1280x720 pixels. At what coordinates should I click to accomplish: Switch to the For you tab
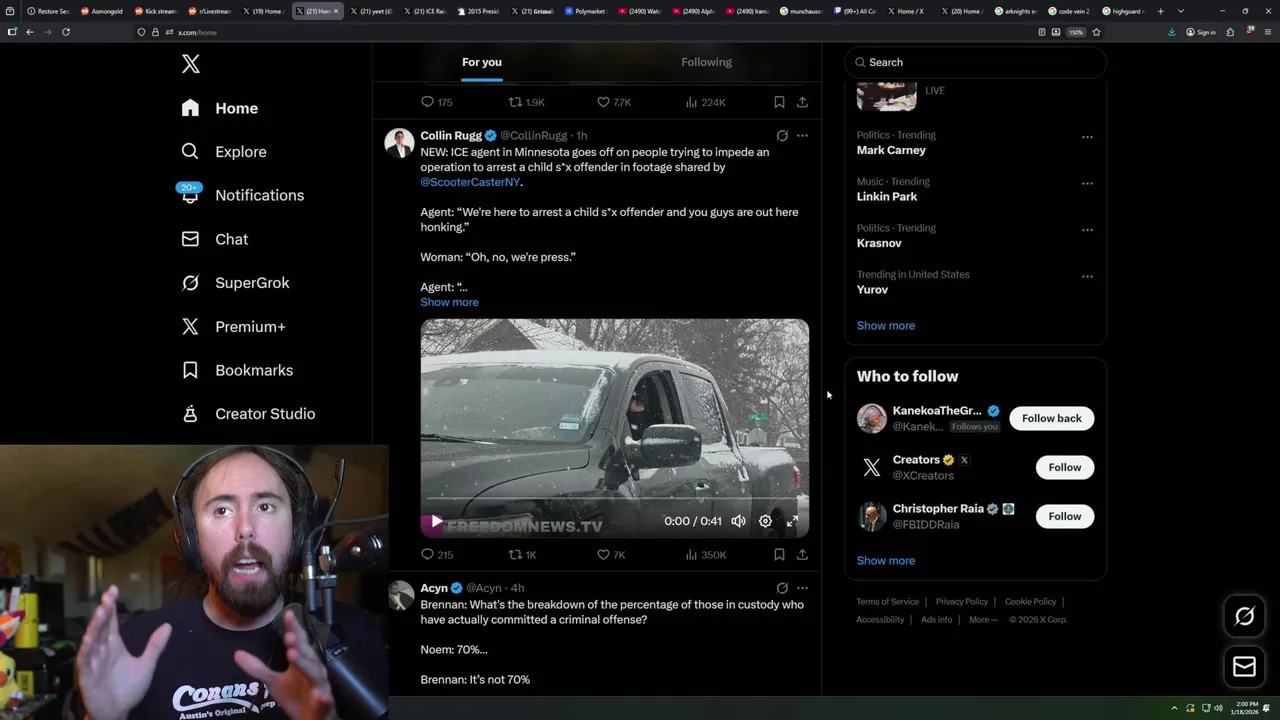[x=482, y=62]
